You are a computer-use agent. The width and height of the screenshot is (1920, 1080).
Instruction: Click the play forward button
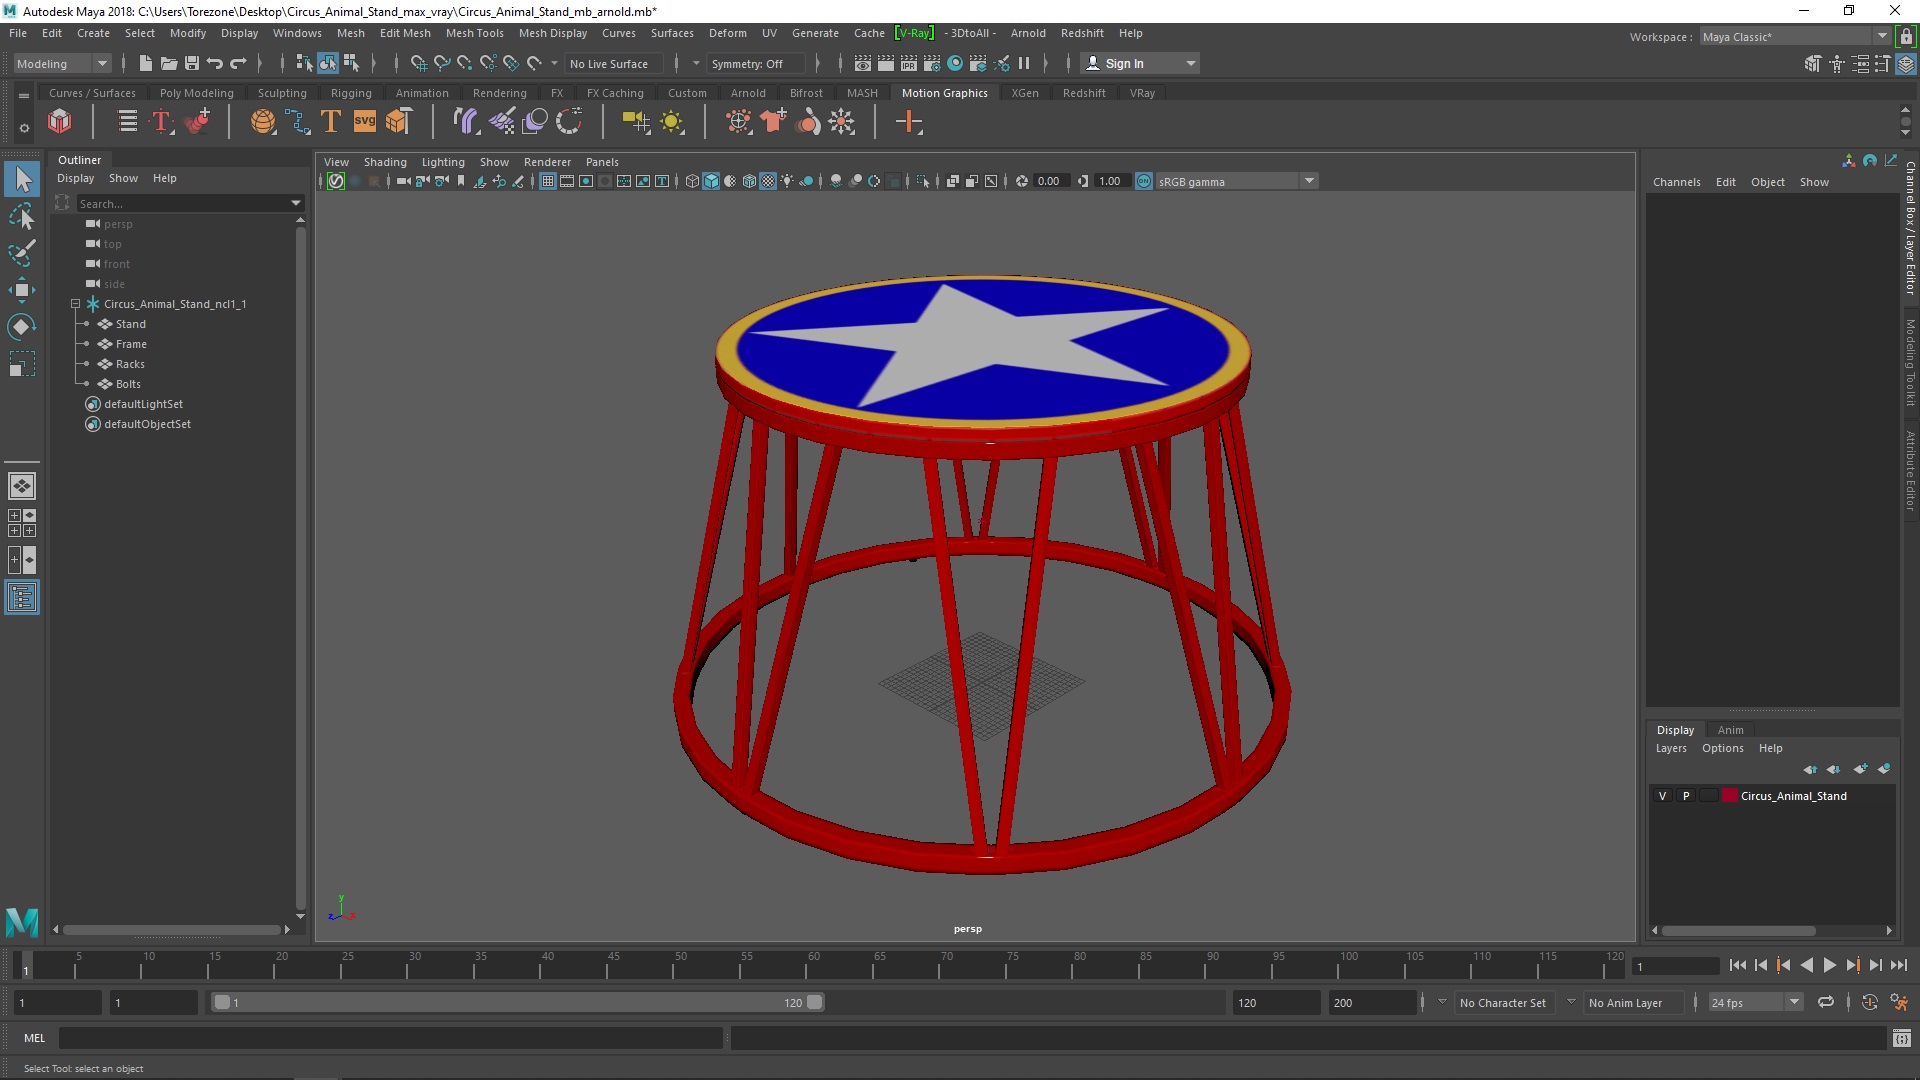coord(1829,965)
